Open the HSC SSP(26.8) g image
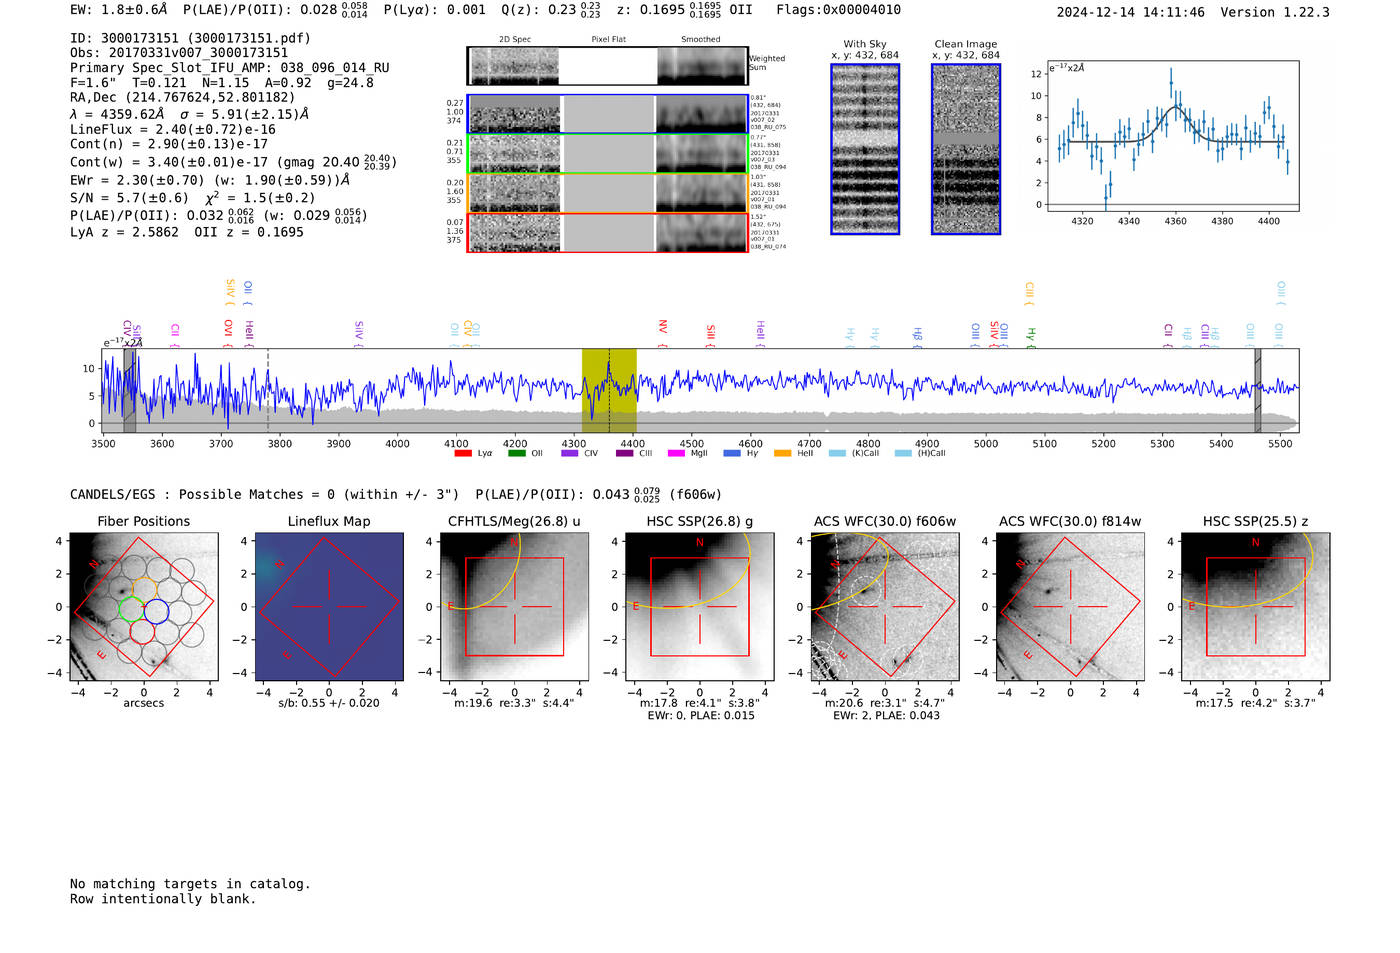This screenshot has width=1400, height=953. click(x=699, y=607)
